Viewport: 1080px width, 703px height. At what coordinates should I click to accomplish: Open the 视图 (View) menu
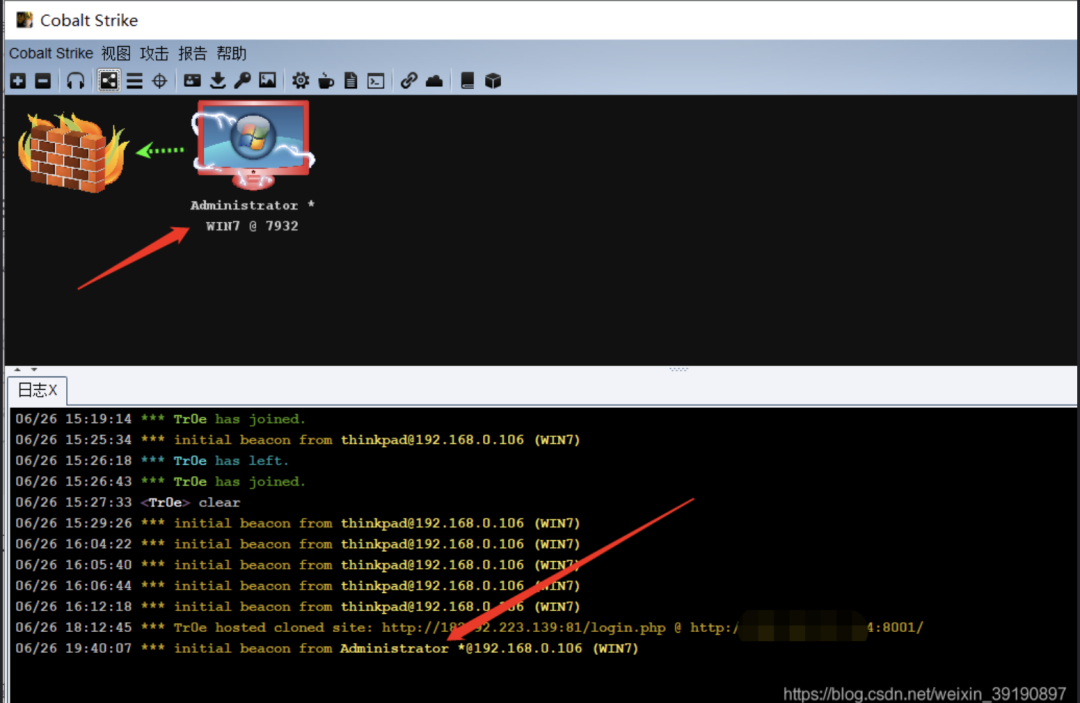116,54
